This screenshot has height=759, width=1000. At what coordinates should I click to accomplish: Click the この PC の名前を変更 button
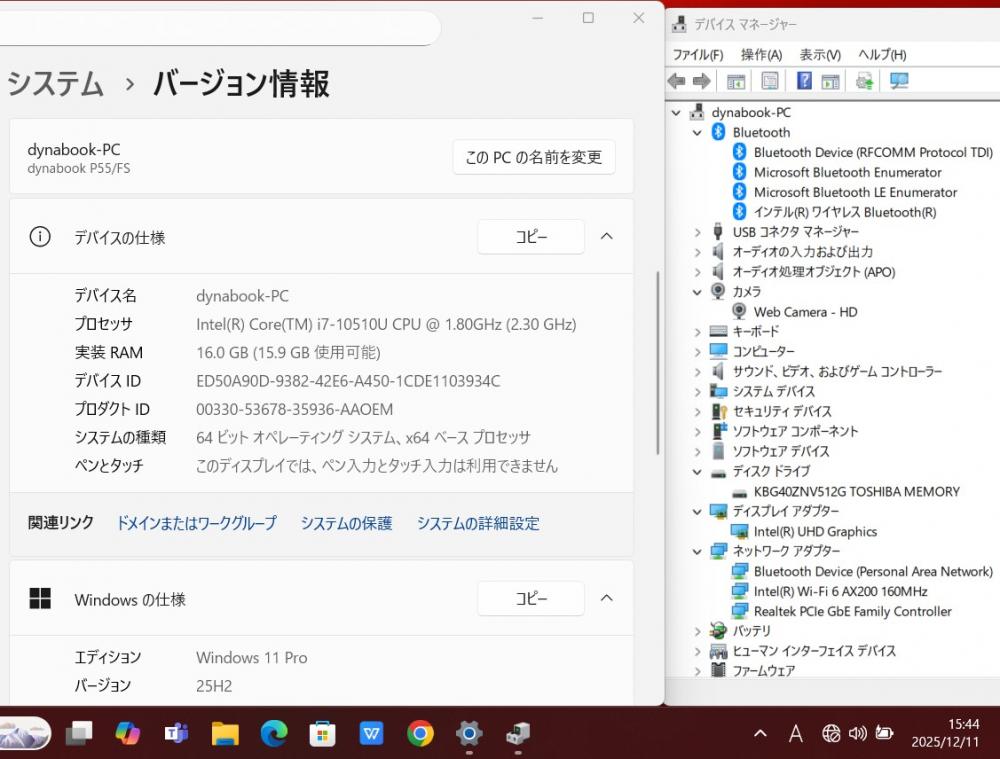click(534, 157)
